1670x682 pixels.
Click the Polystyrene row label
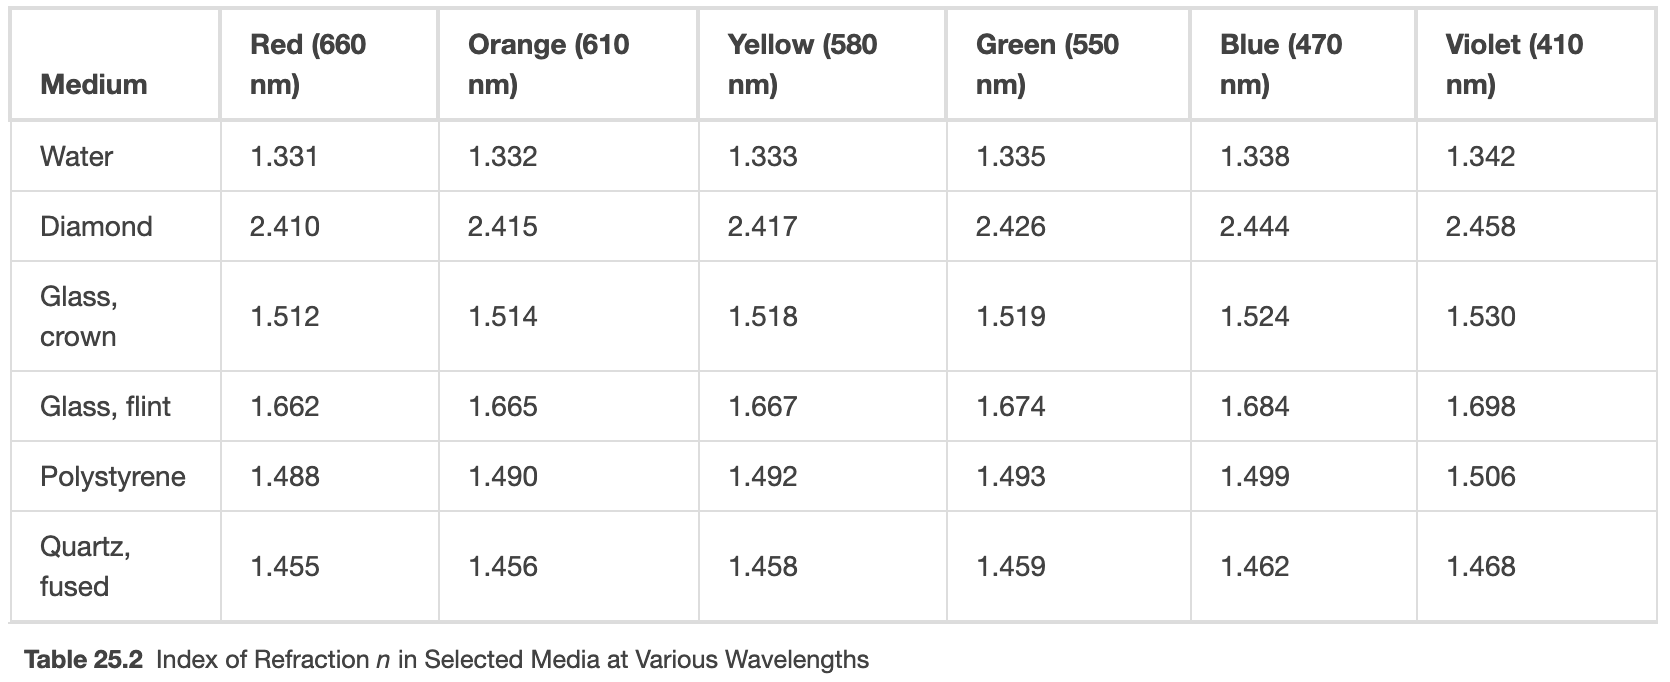(x=112, y=476)
